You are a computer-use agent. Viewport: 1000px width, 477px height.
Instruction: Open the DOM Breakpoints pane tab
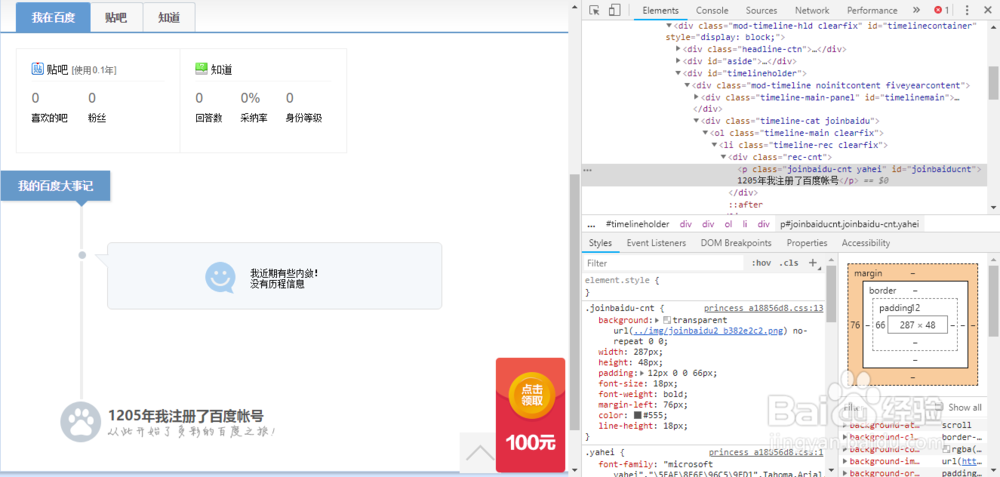point(736,243)
